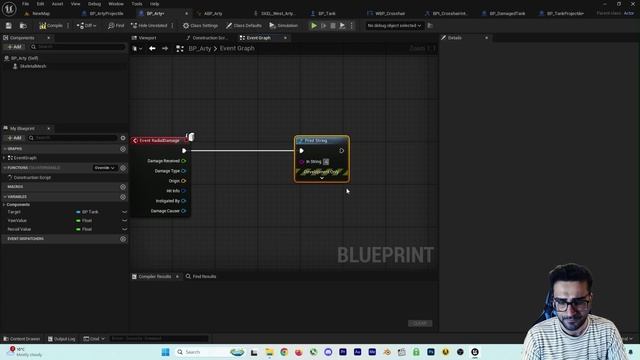Toggle Target variable visibility eye
Image resolution: width=640 pixels, height=360 pixels.
click(x=124, y=212)
